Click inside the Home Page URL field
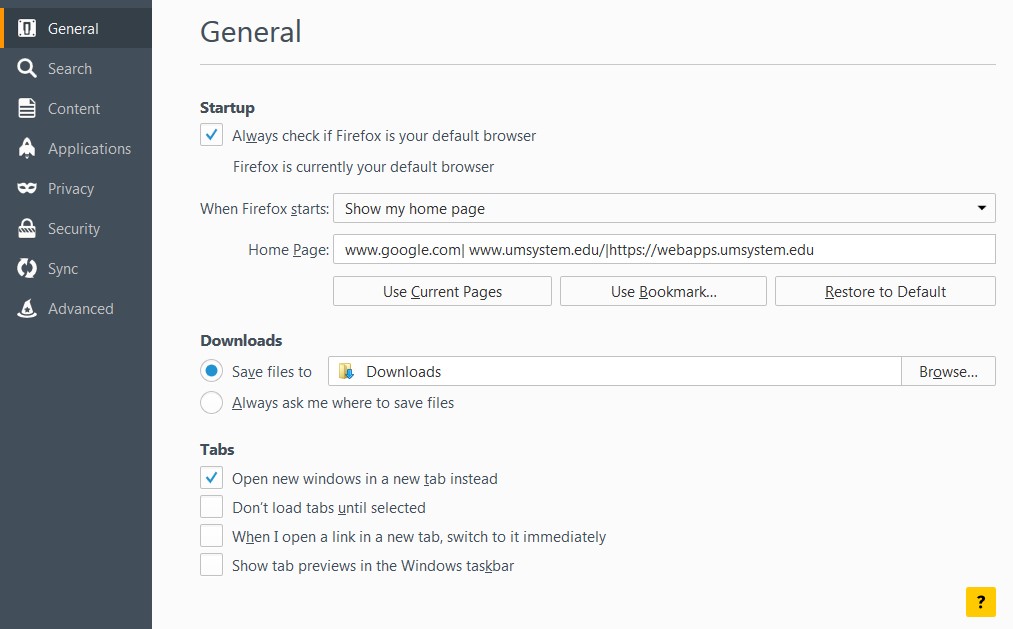 click(x=664, y=249)
